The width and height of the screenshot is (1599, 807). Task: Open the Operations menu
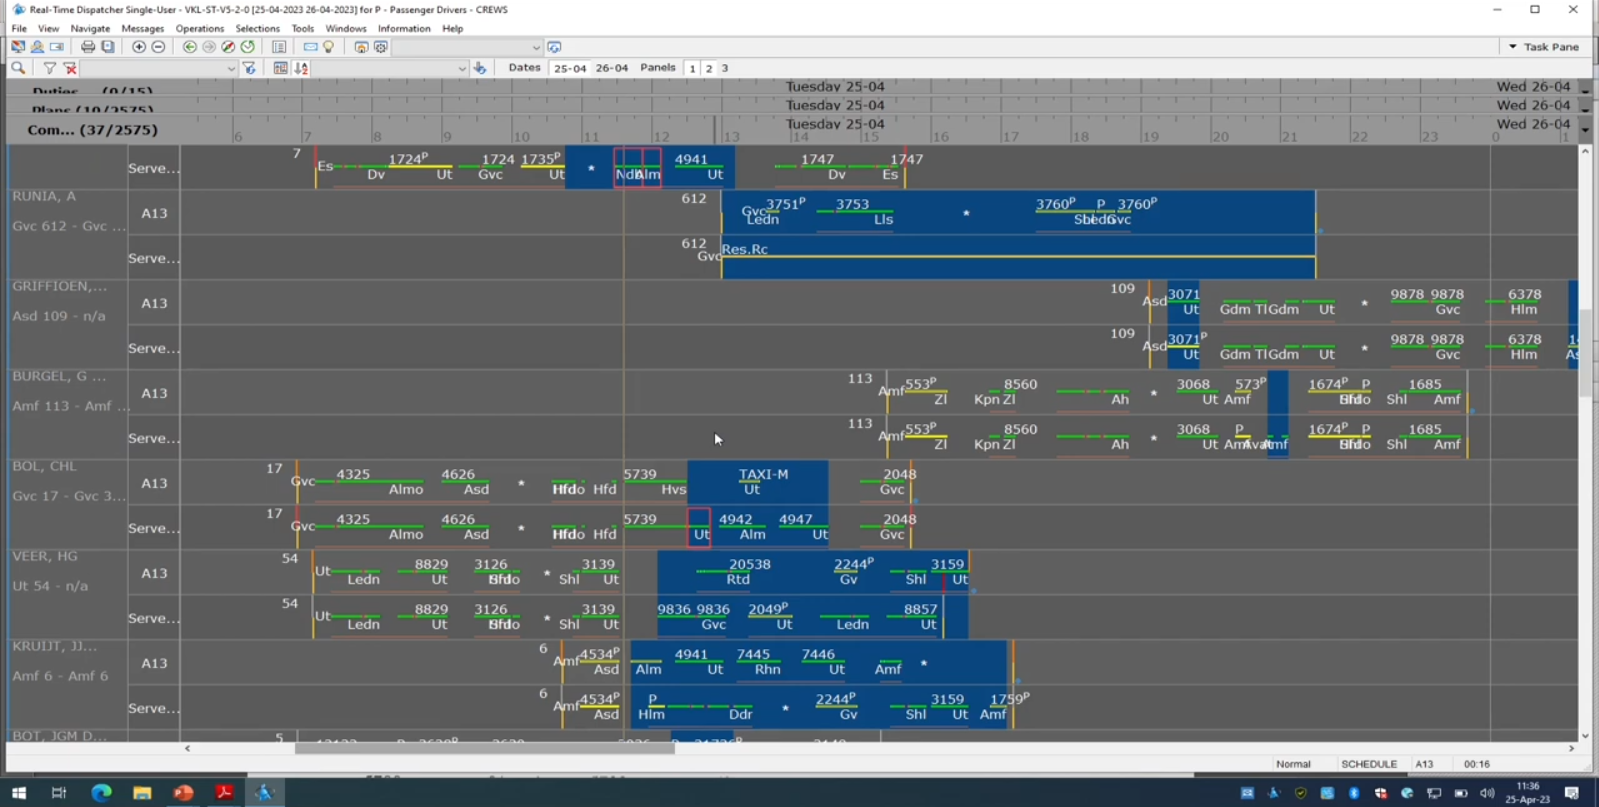click(x=199, y=29)
